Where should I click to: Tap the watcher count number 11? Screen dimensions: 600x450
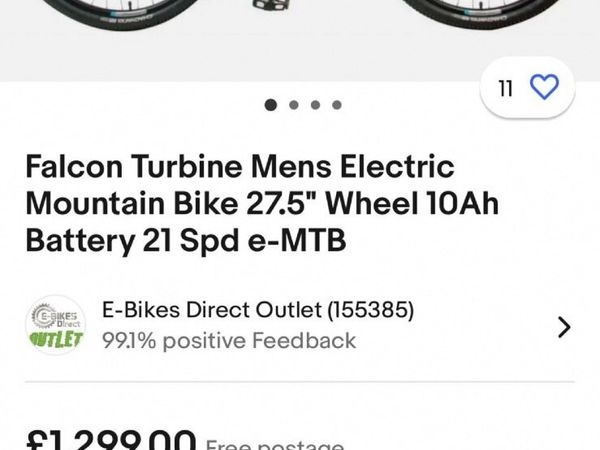click(x=506, y=89)
